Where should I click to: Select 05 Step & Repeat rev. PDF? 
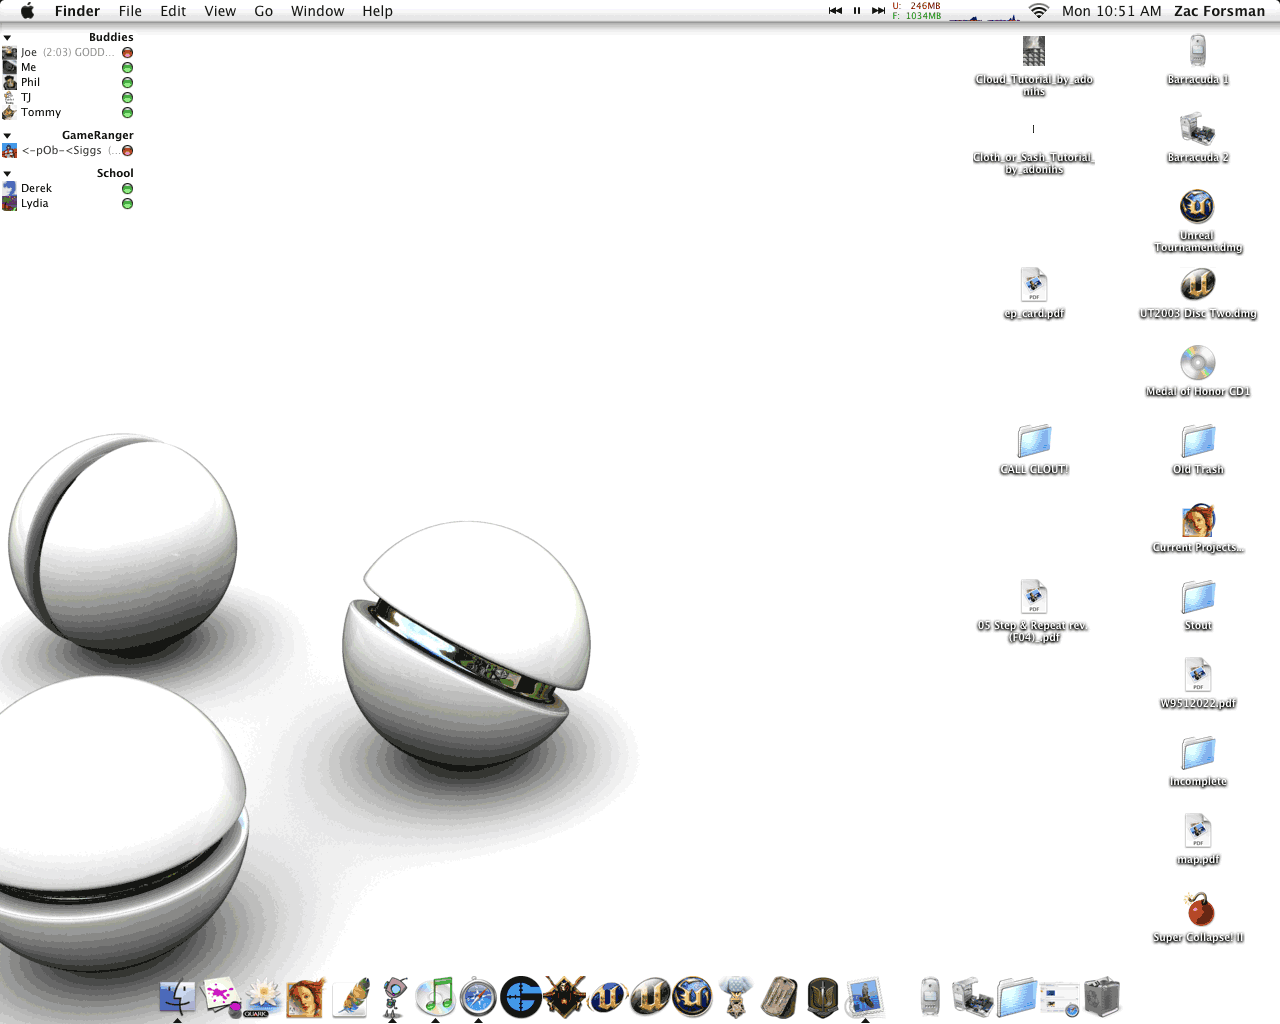[x=1034, y=611]
